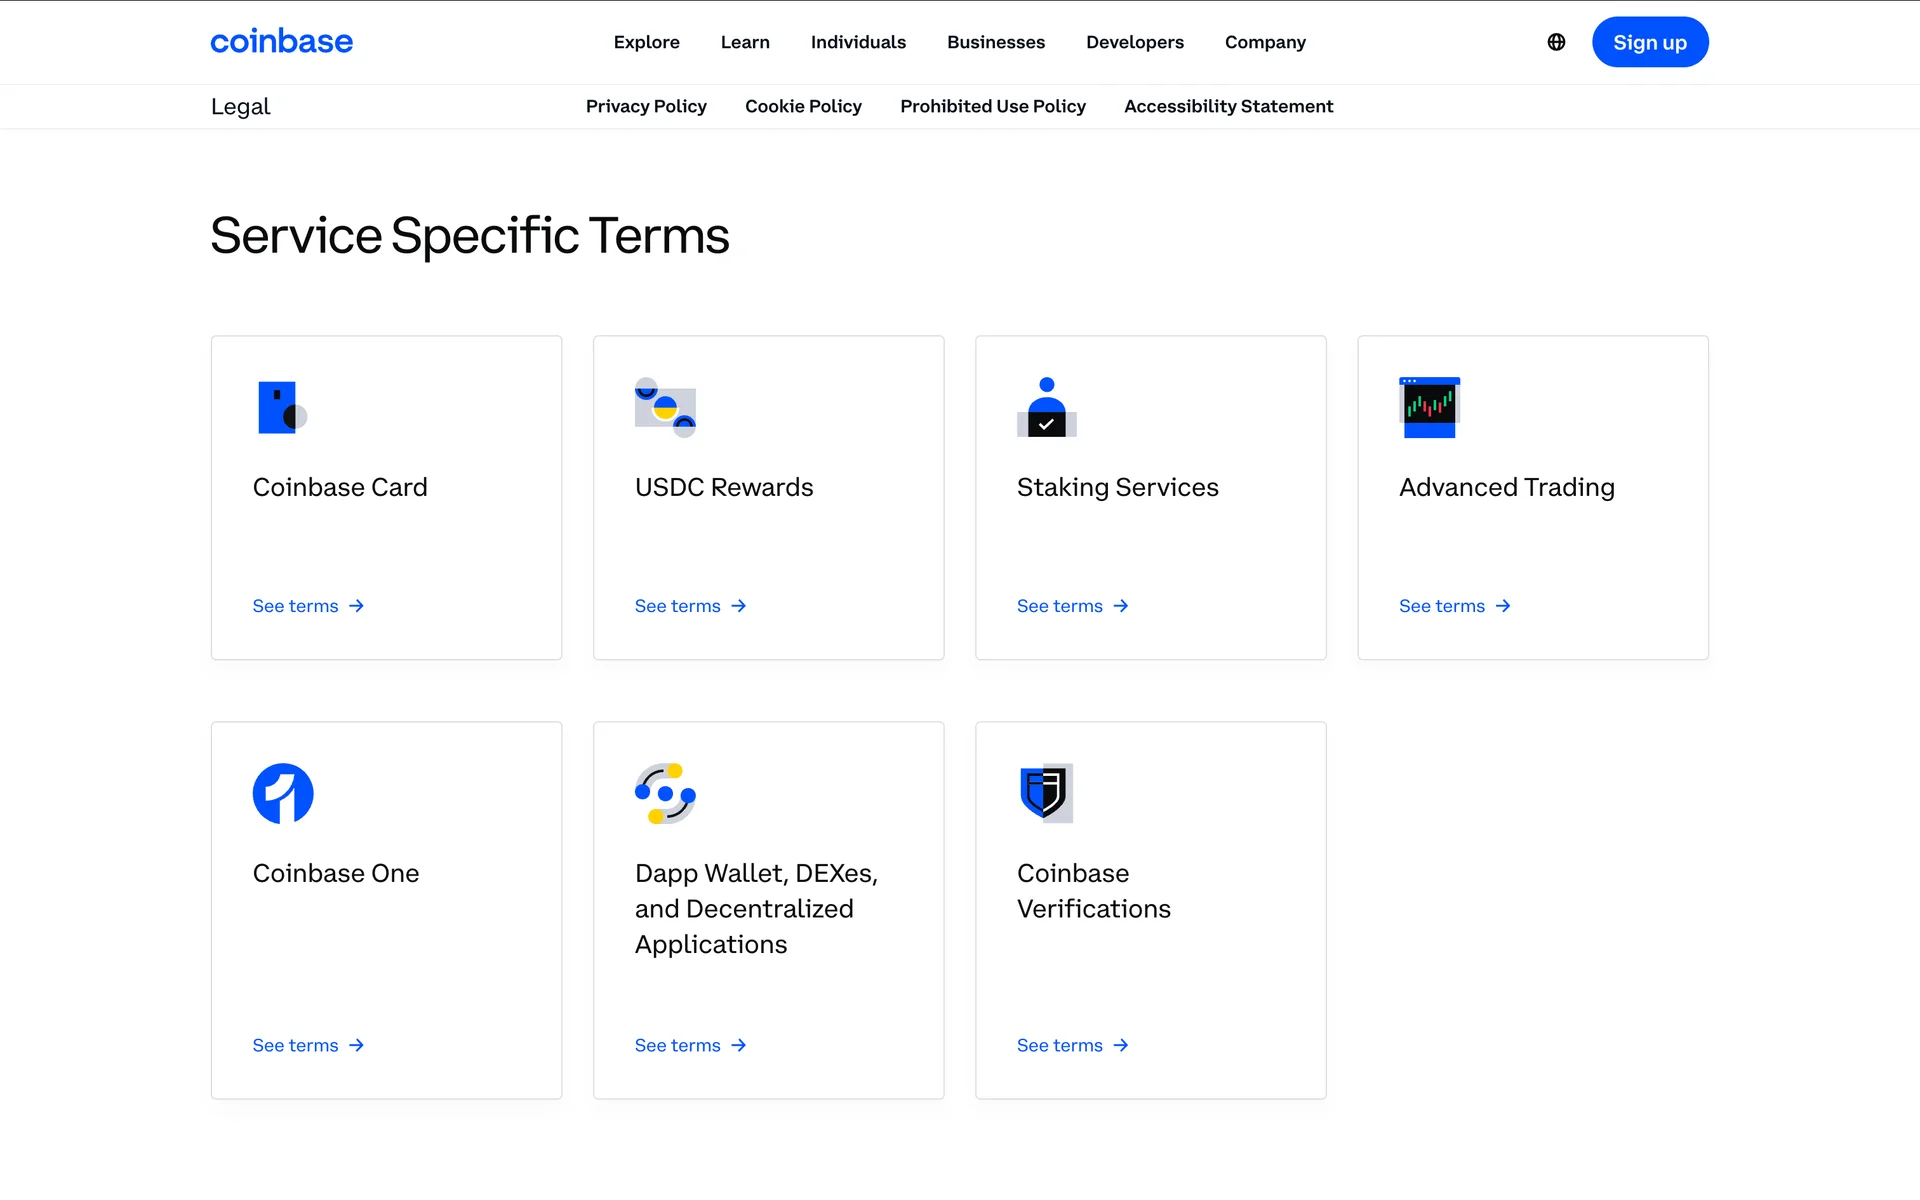Open the Privacy Policy tab
This screenshot has width=1920, height=1200.
point(646,106)
